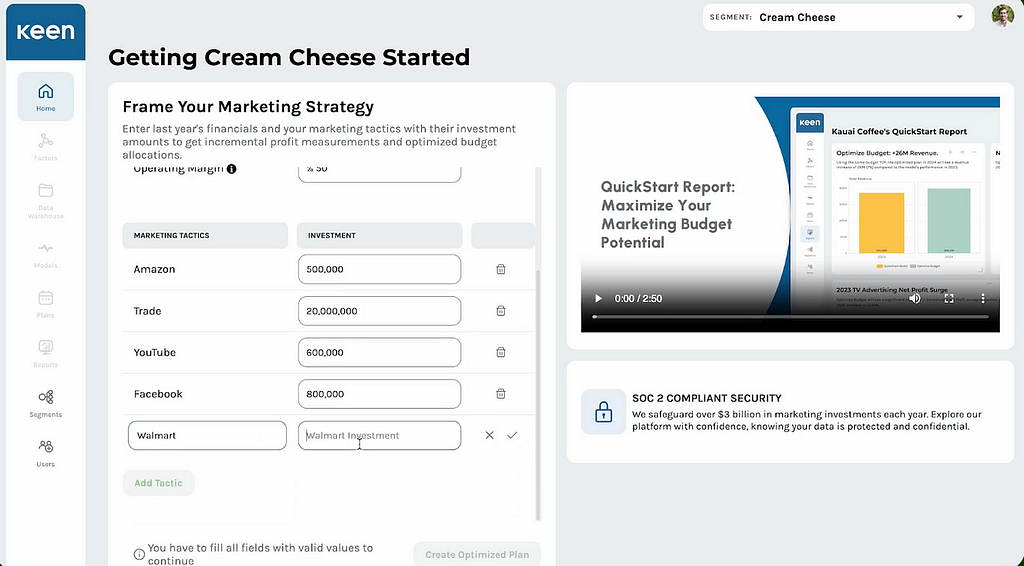Delete the Facebook tactic row
Viewport: 1024px width, 566px height.
[x=501, y=394]
